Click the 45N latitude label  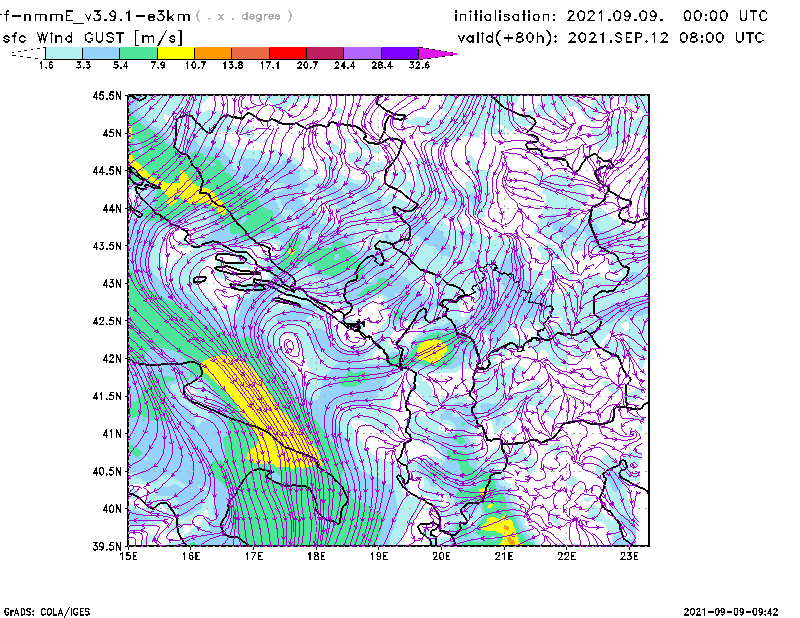click(112, 133)
